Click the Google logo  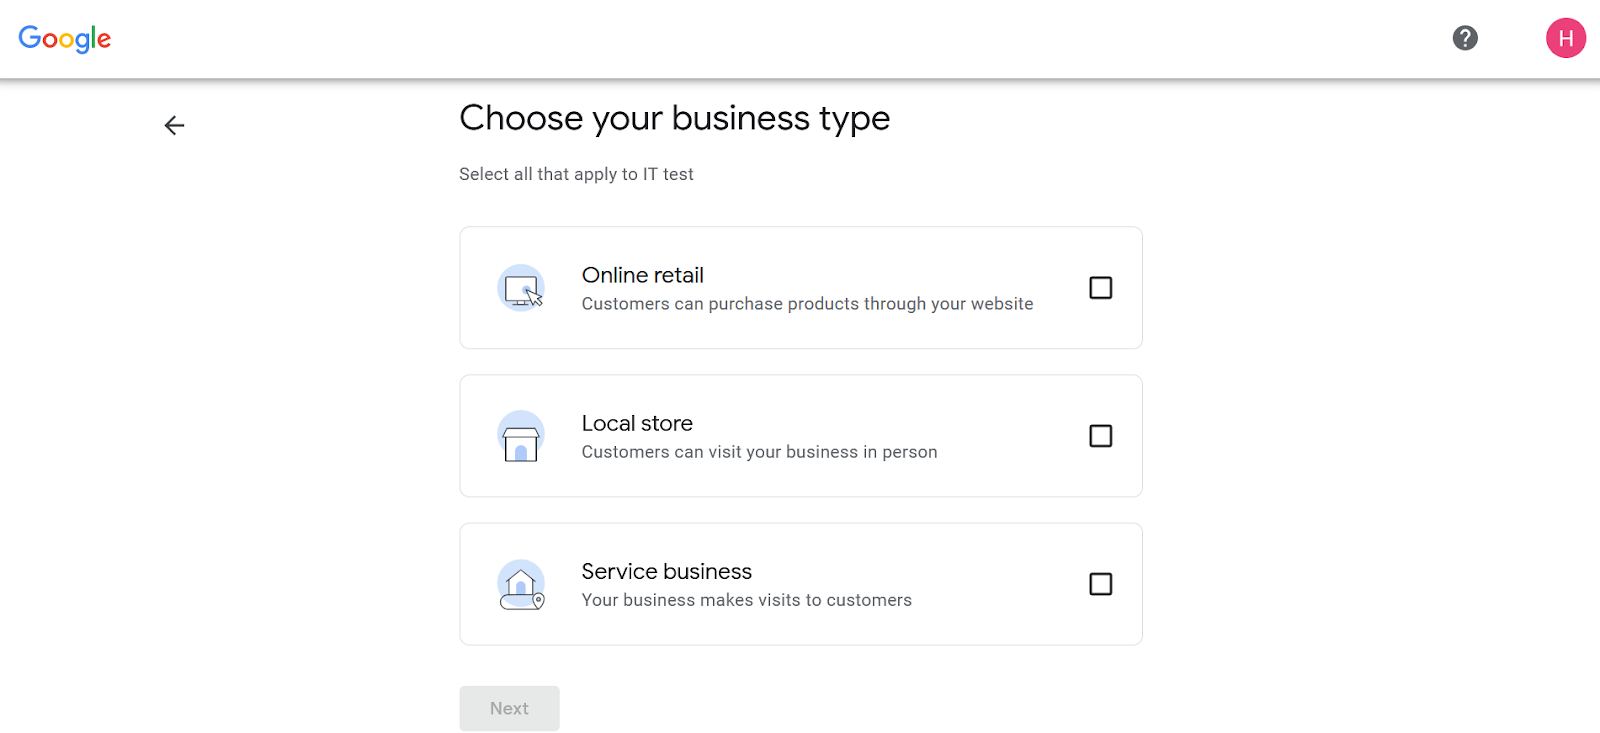[x=65, y=39]
